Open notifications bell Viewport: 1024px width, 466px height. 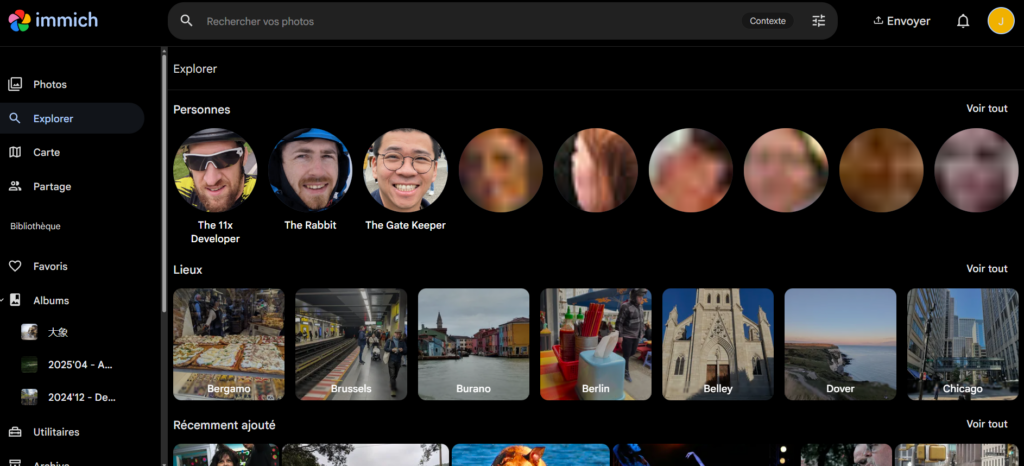click(963, 21)
